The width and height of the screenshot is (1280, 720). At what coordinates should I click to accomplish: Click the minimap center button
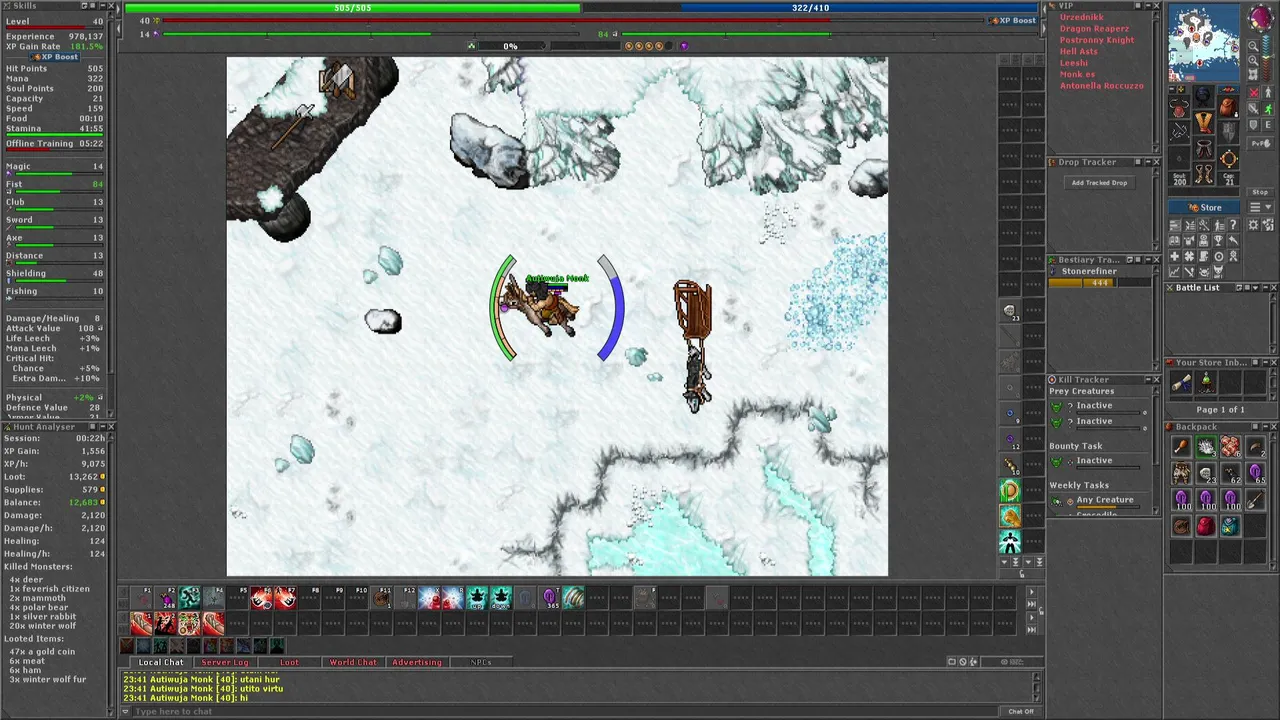[1253, 74]
